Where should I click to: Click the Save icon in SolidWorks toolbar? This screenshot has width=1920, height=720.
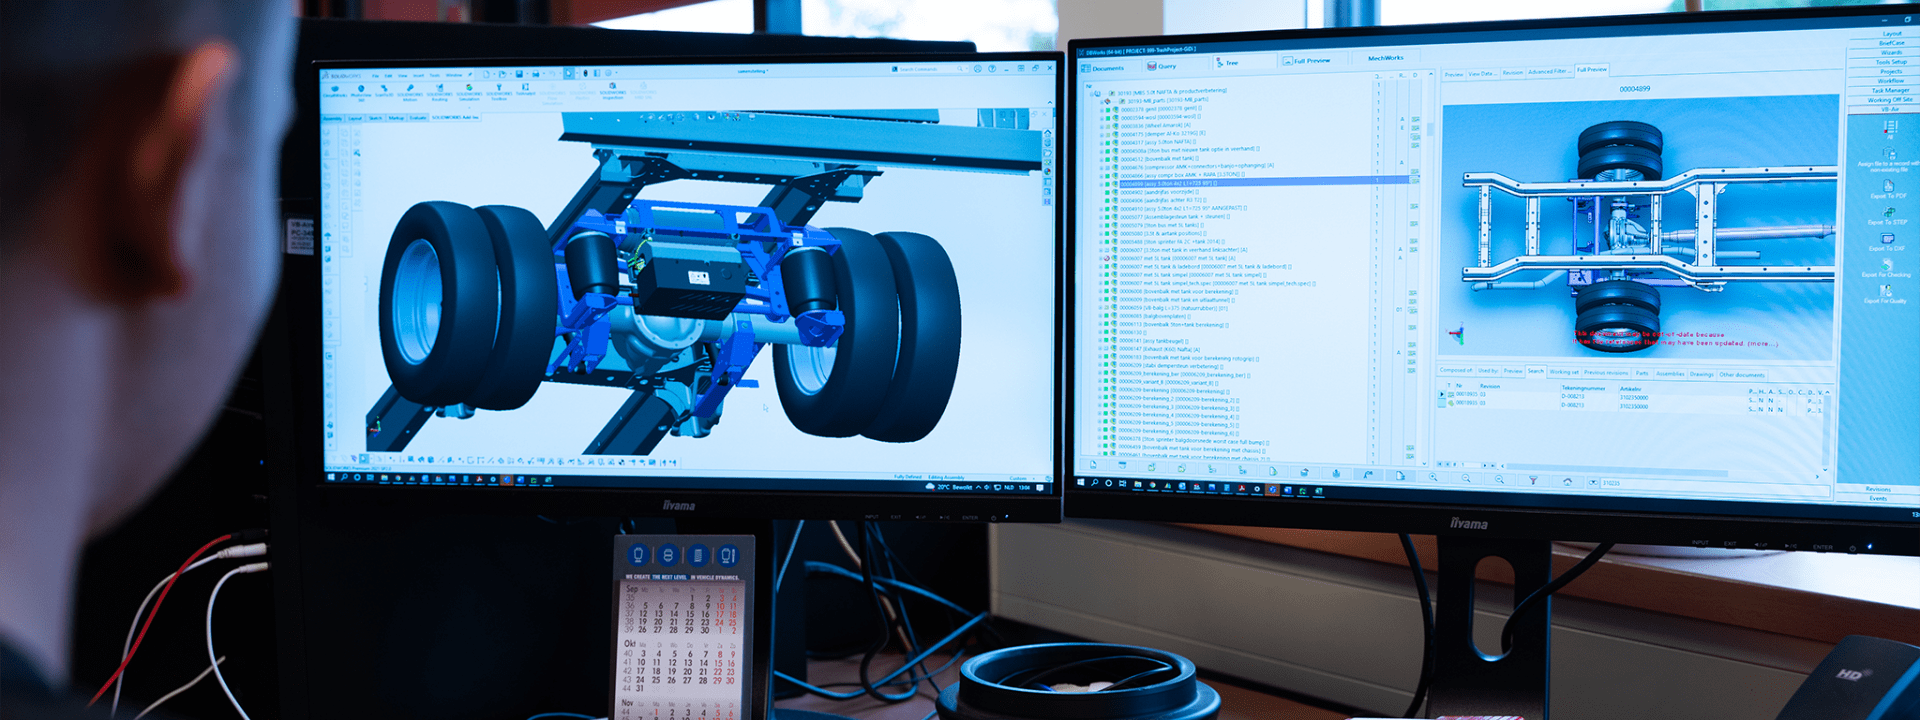[519, 74]
